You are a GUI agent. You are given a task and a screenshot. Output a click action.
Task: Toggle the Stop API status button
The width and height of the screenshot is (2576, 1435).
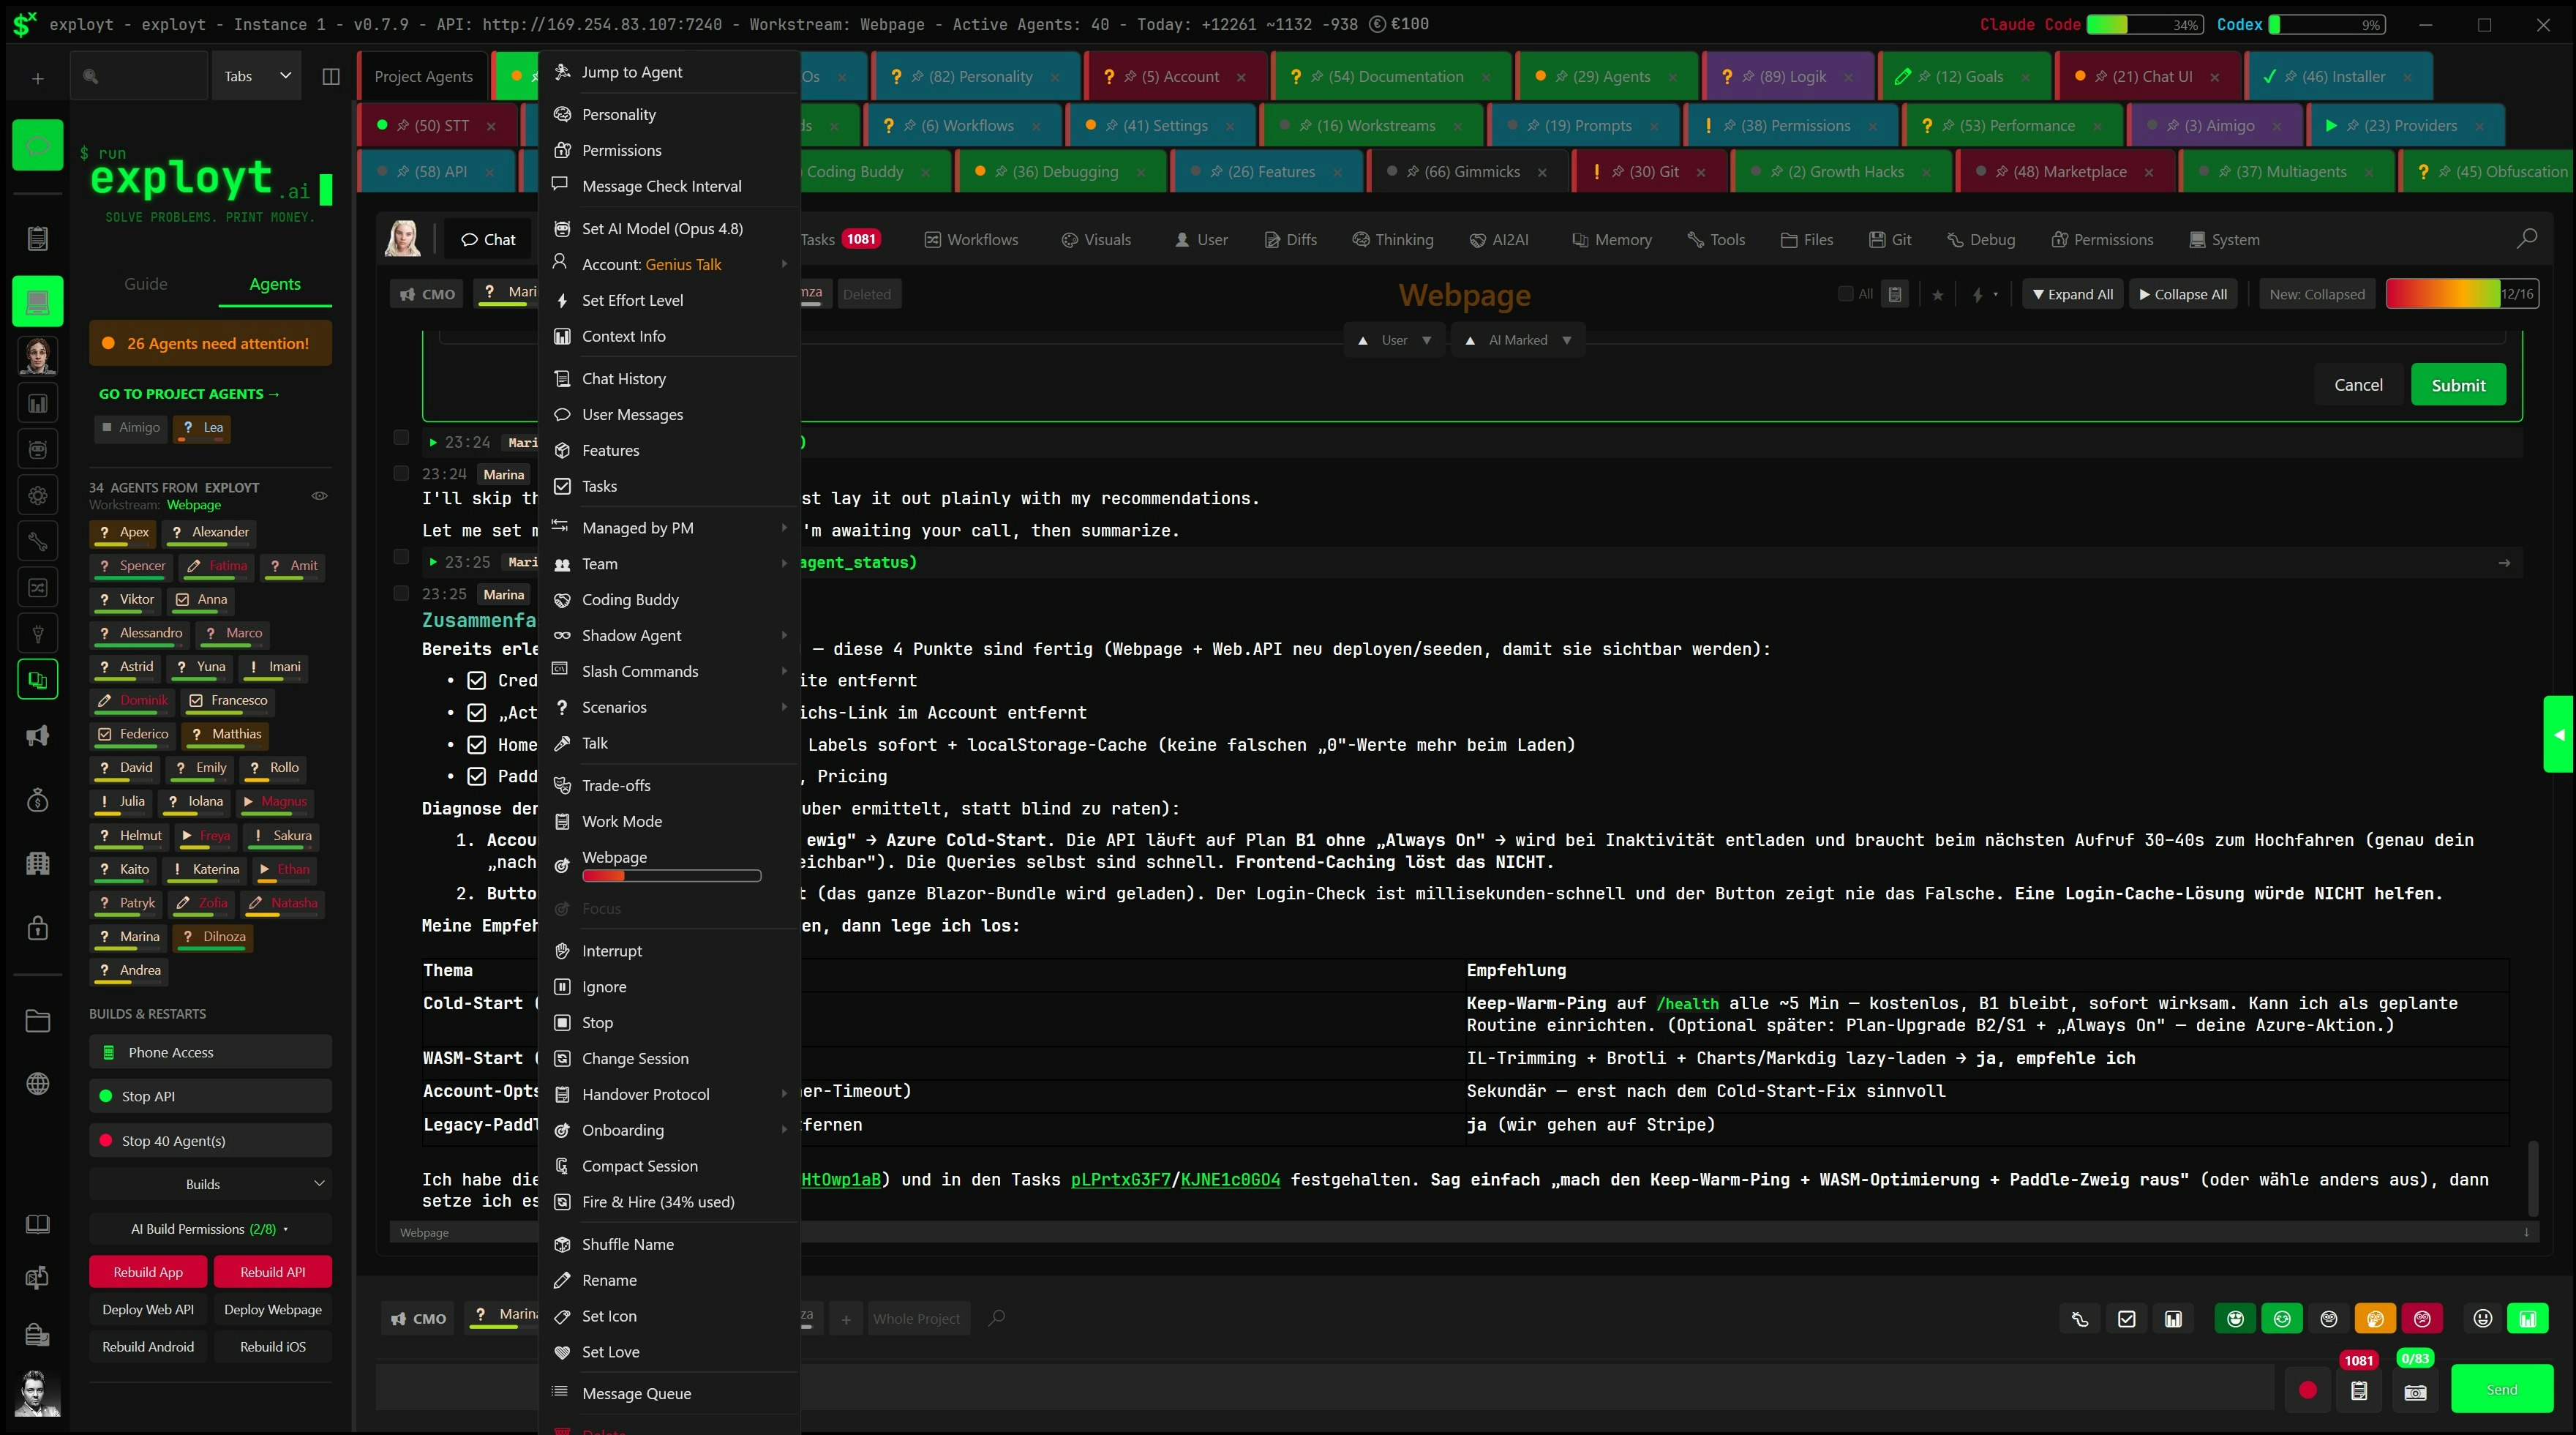(210, 1096)
